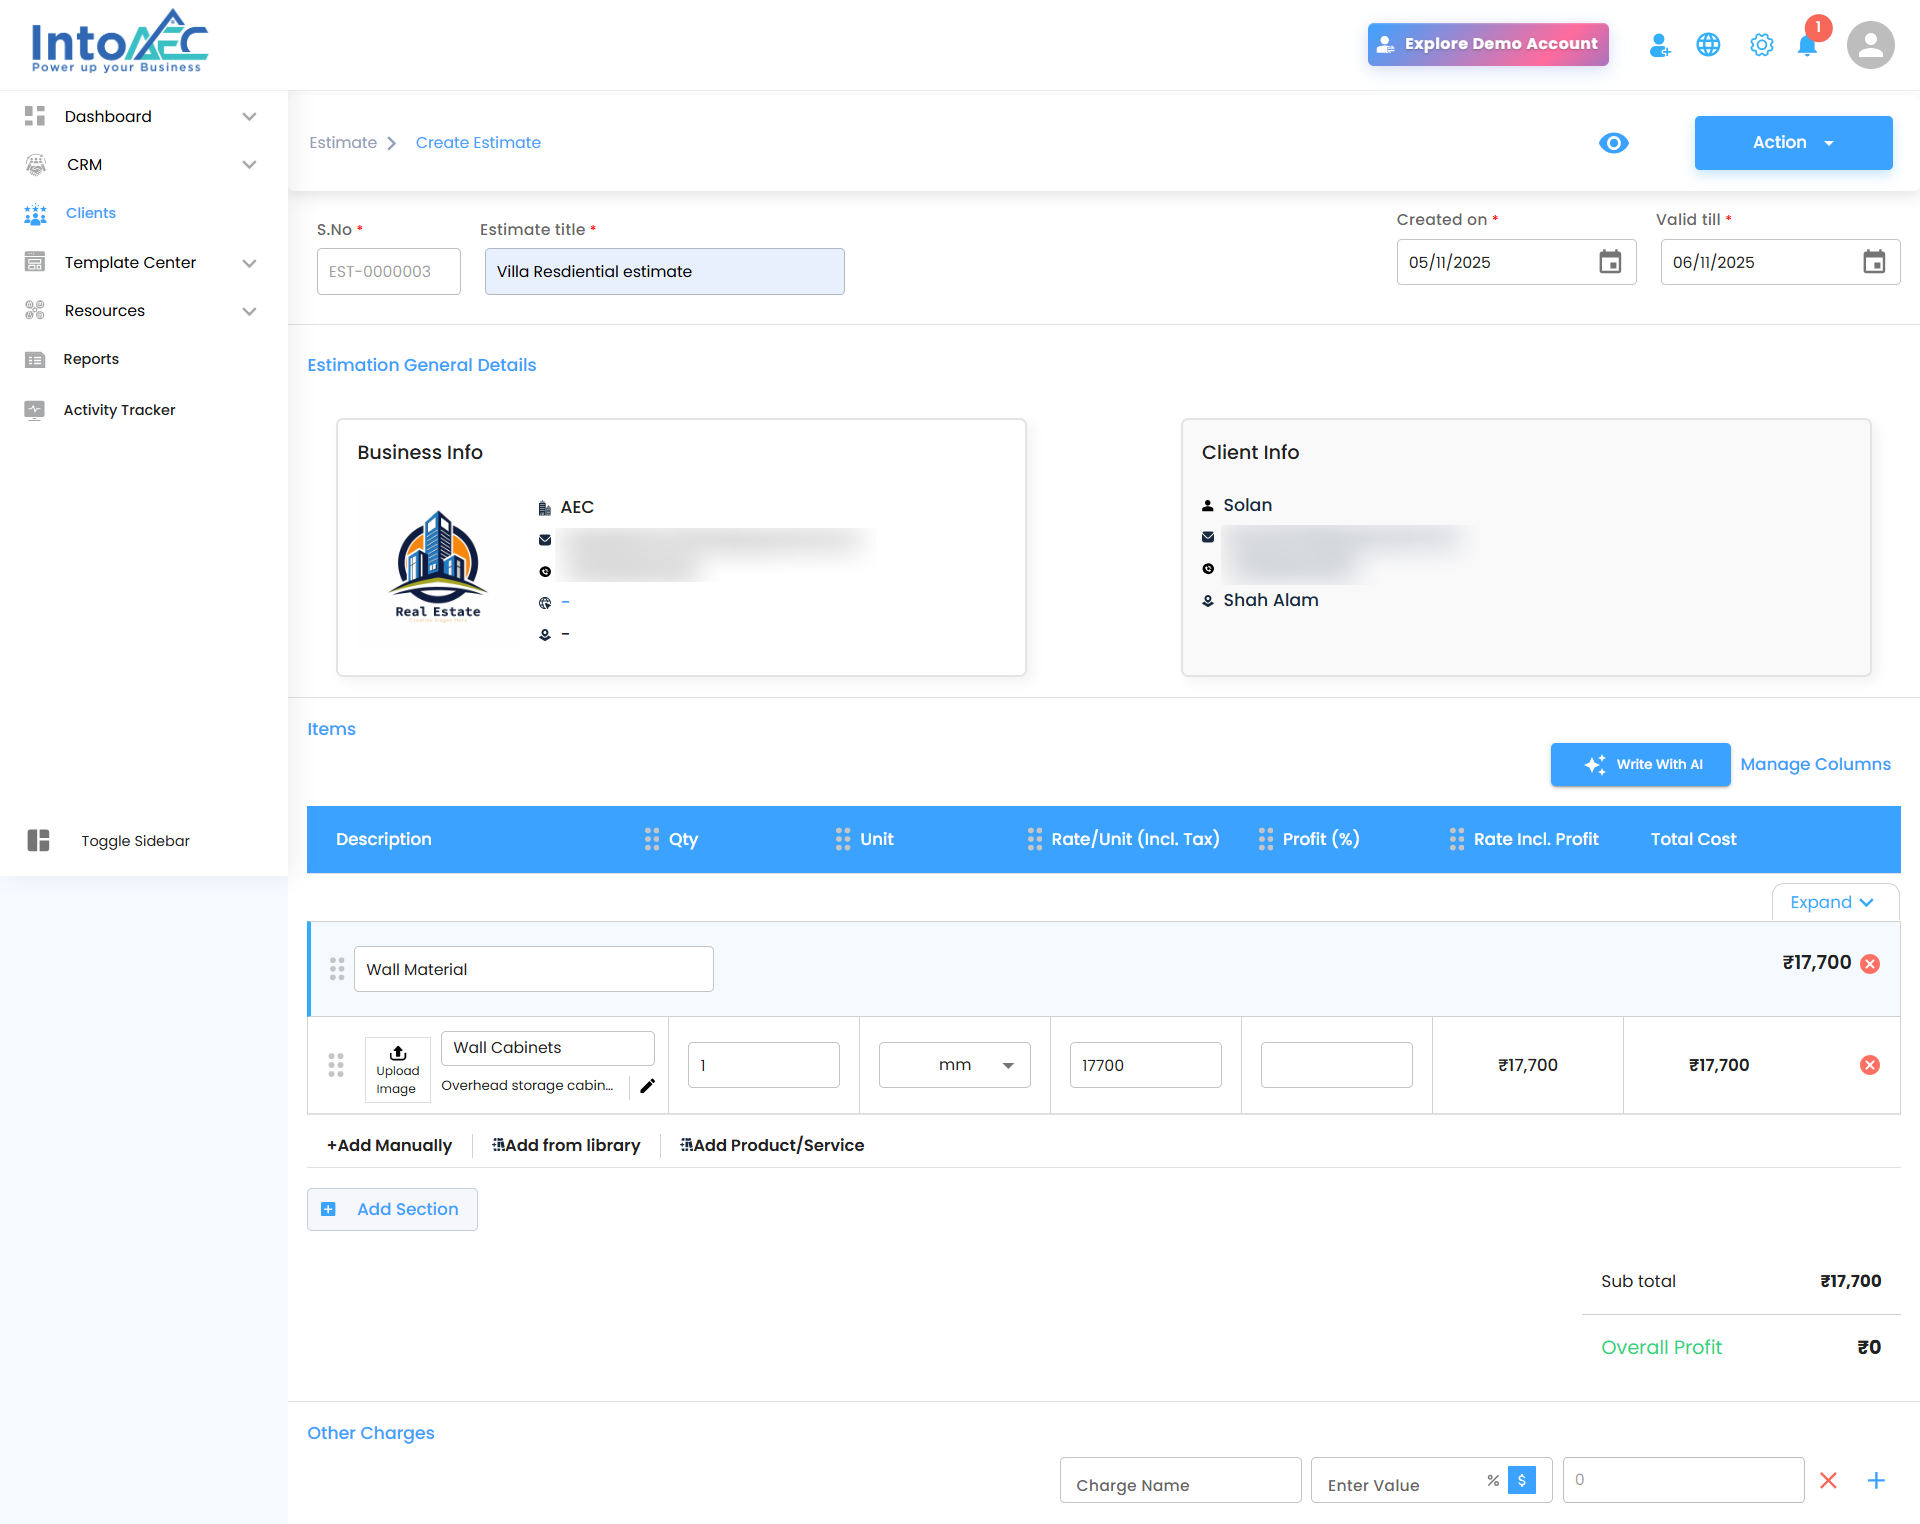The height and width of the screenshot is (1524, 1920).
Task: Click the notification bell icon
Action: pos(1806,46)
